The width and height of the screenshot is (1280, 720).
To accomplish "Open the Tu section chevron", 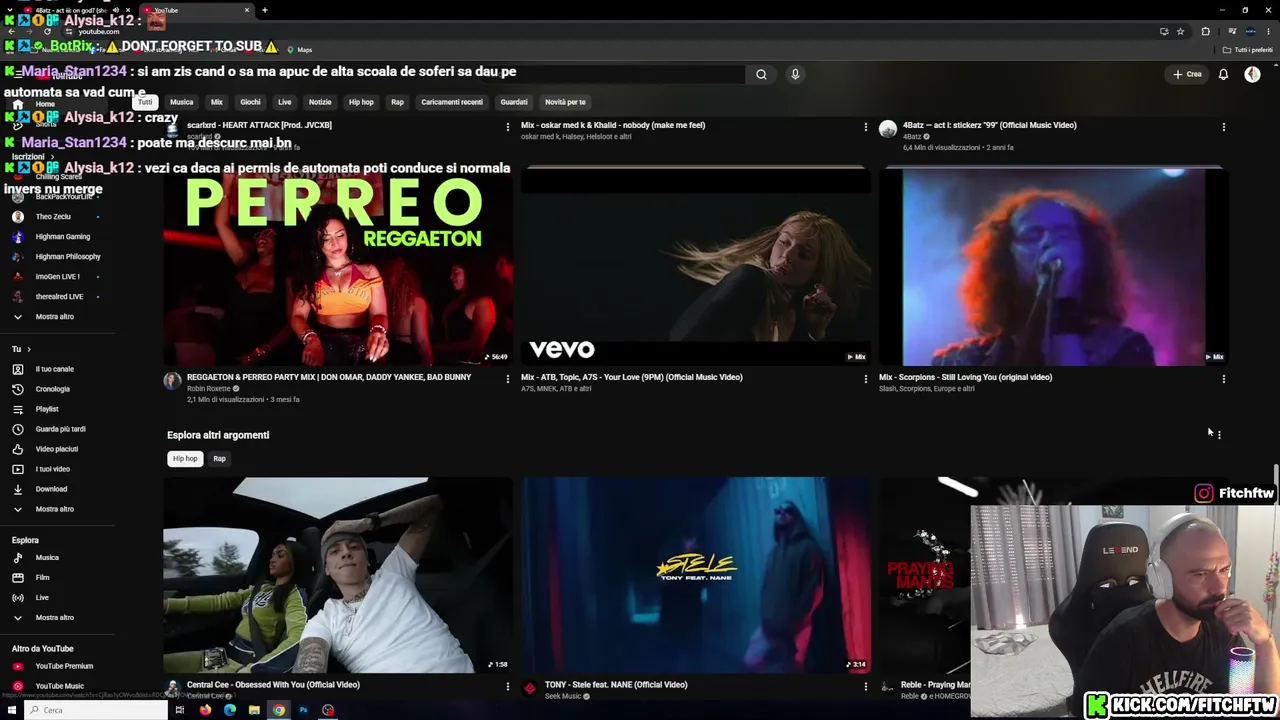I will click(28, 349).
